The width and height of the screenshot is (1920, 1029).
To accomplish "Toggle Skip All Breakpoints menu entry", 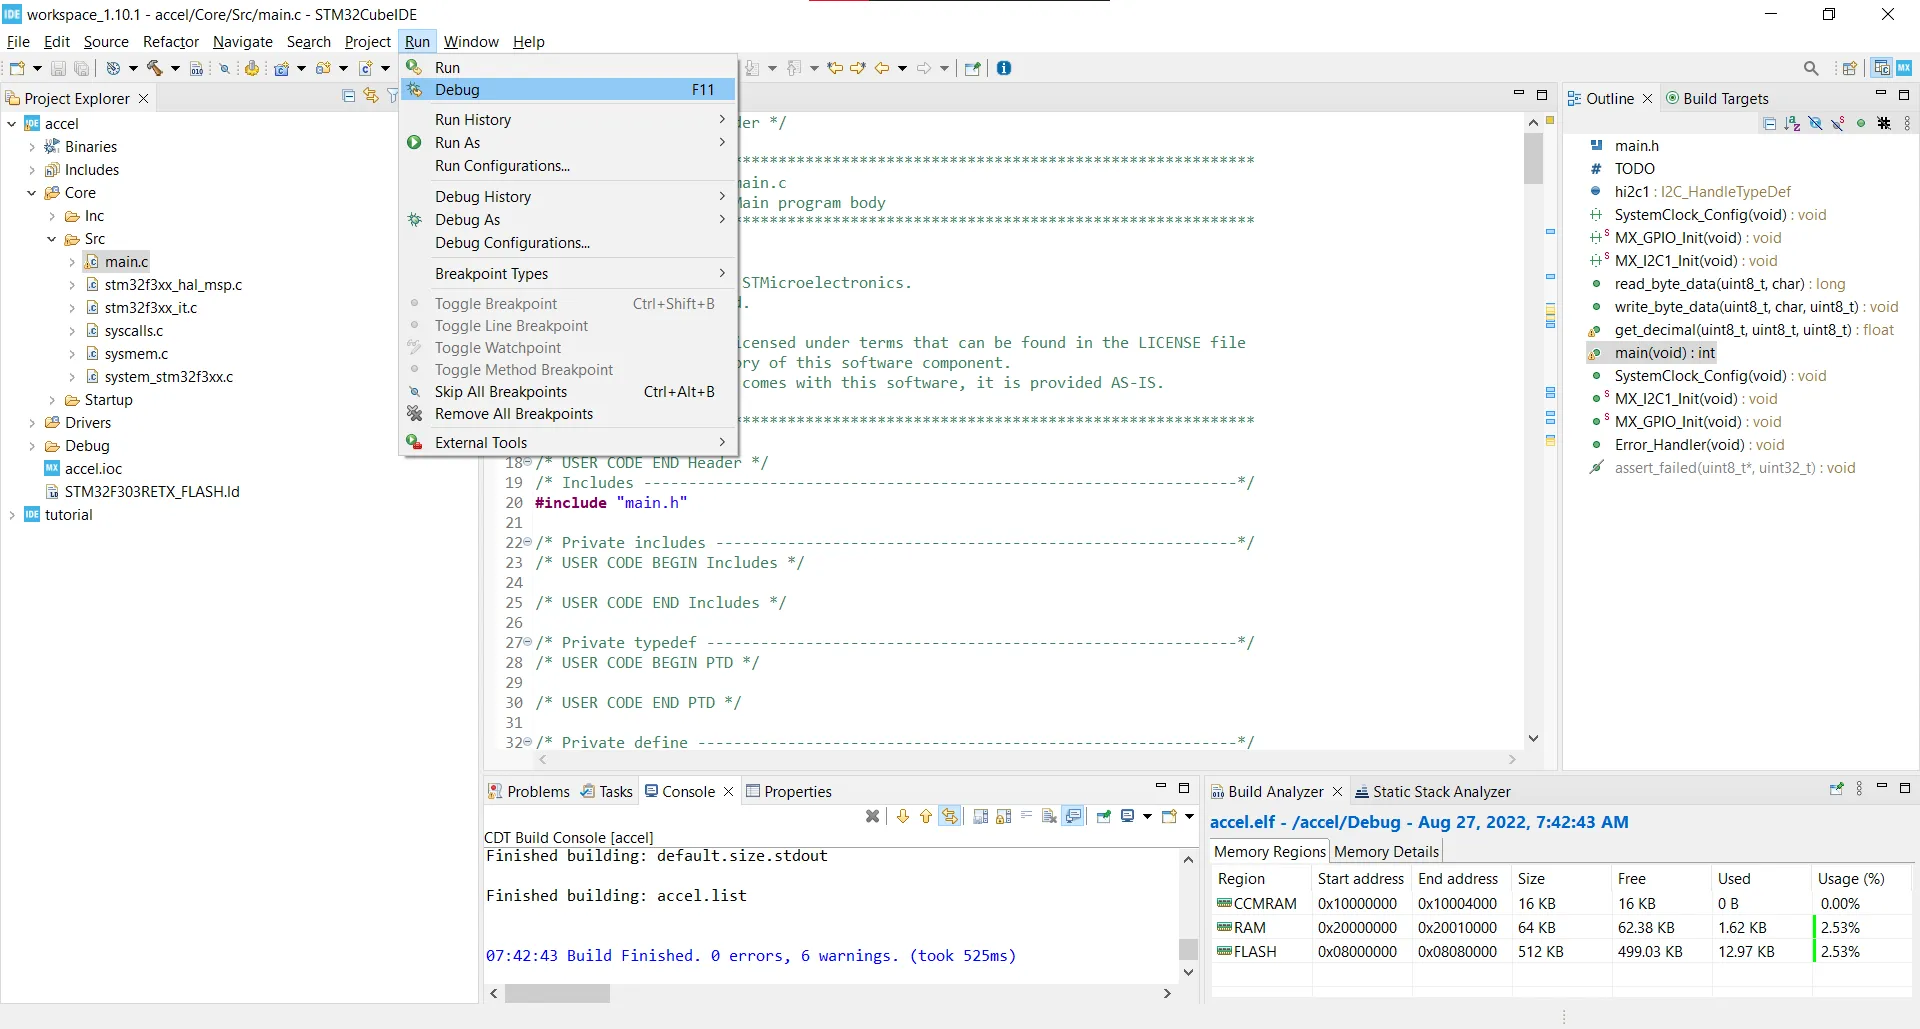I will [568, 392].
